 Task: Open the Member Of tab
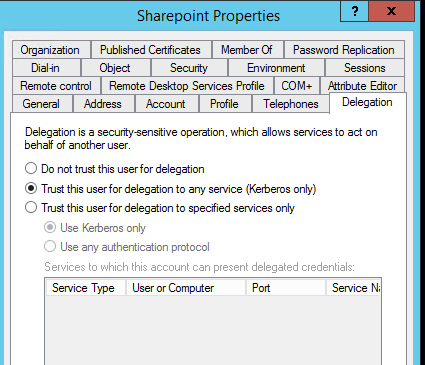[247, 50]
